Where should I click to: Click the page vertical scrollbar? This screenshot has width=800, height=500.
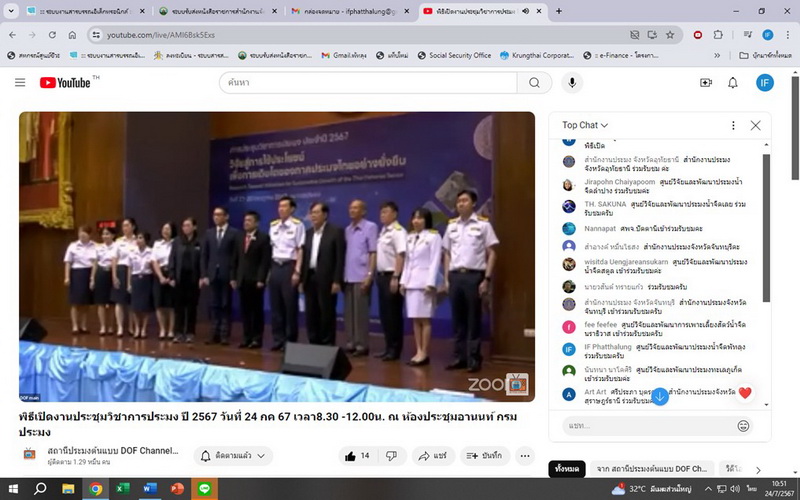click(795, 128)
